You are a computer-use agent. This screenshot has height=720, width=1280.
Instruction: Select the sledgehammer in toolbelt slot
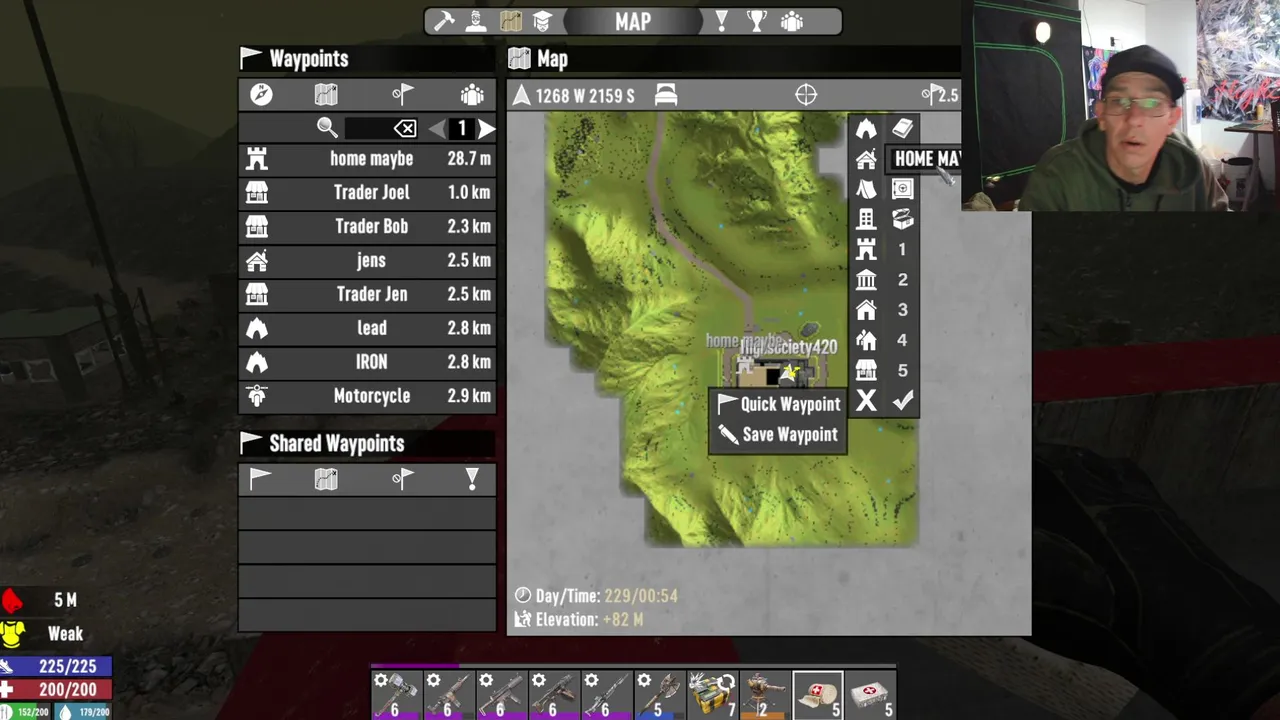pyautogui.click(x=396, y=696)
